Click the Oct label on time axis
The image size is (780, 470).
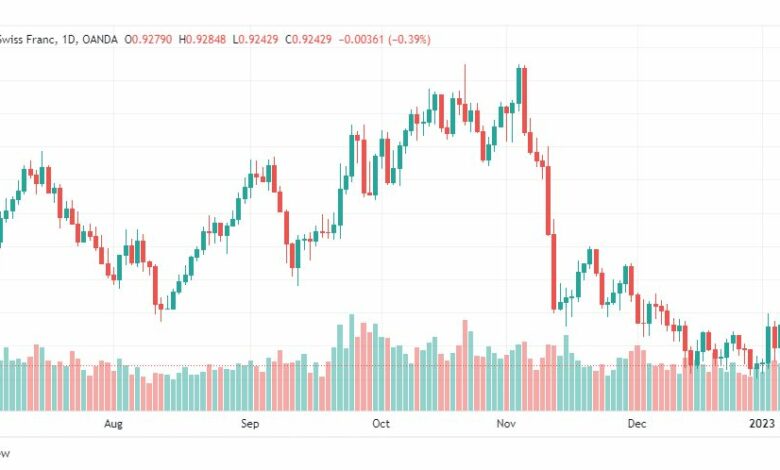pos(381,423)
